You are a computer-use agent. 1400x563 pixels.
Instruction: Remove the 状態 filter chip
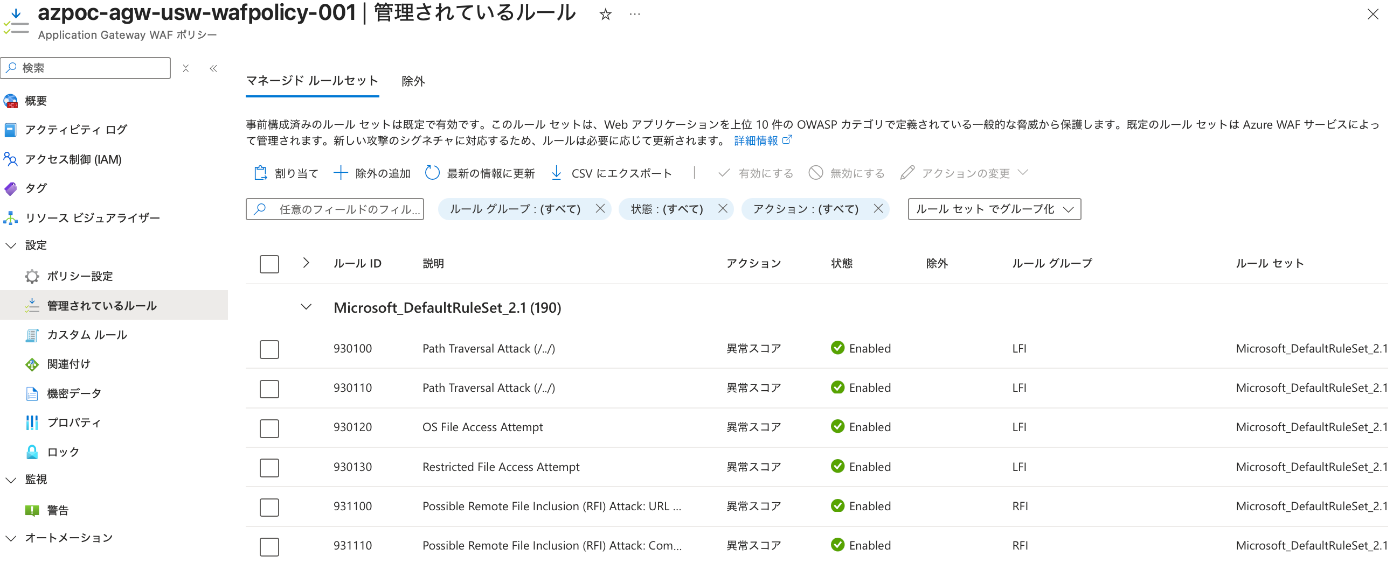[722, 209]
